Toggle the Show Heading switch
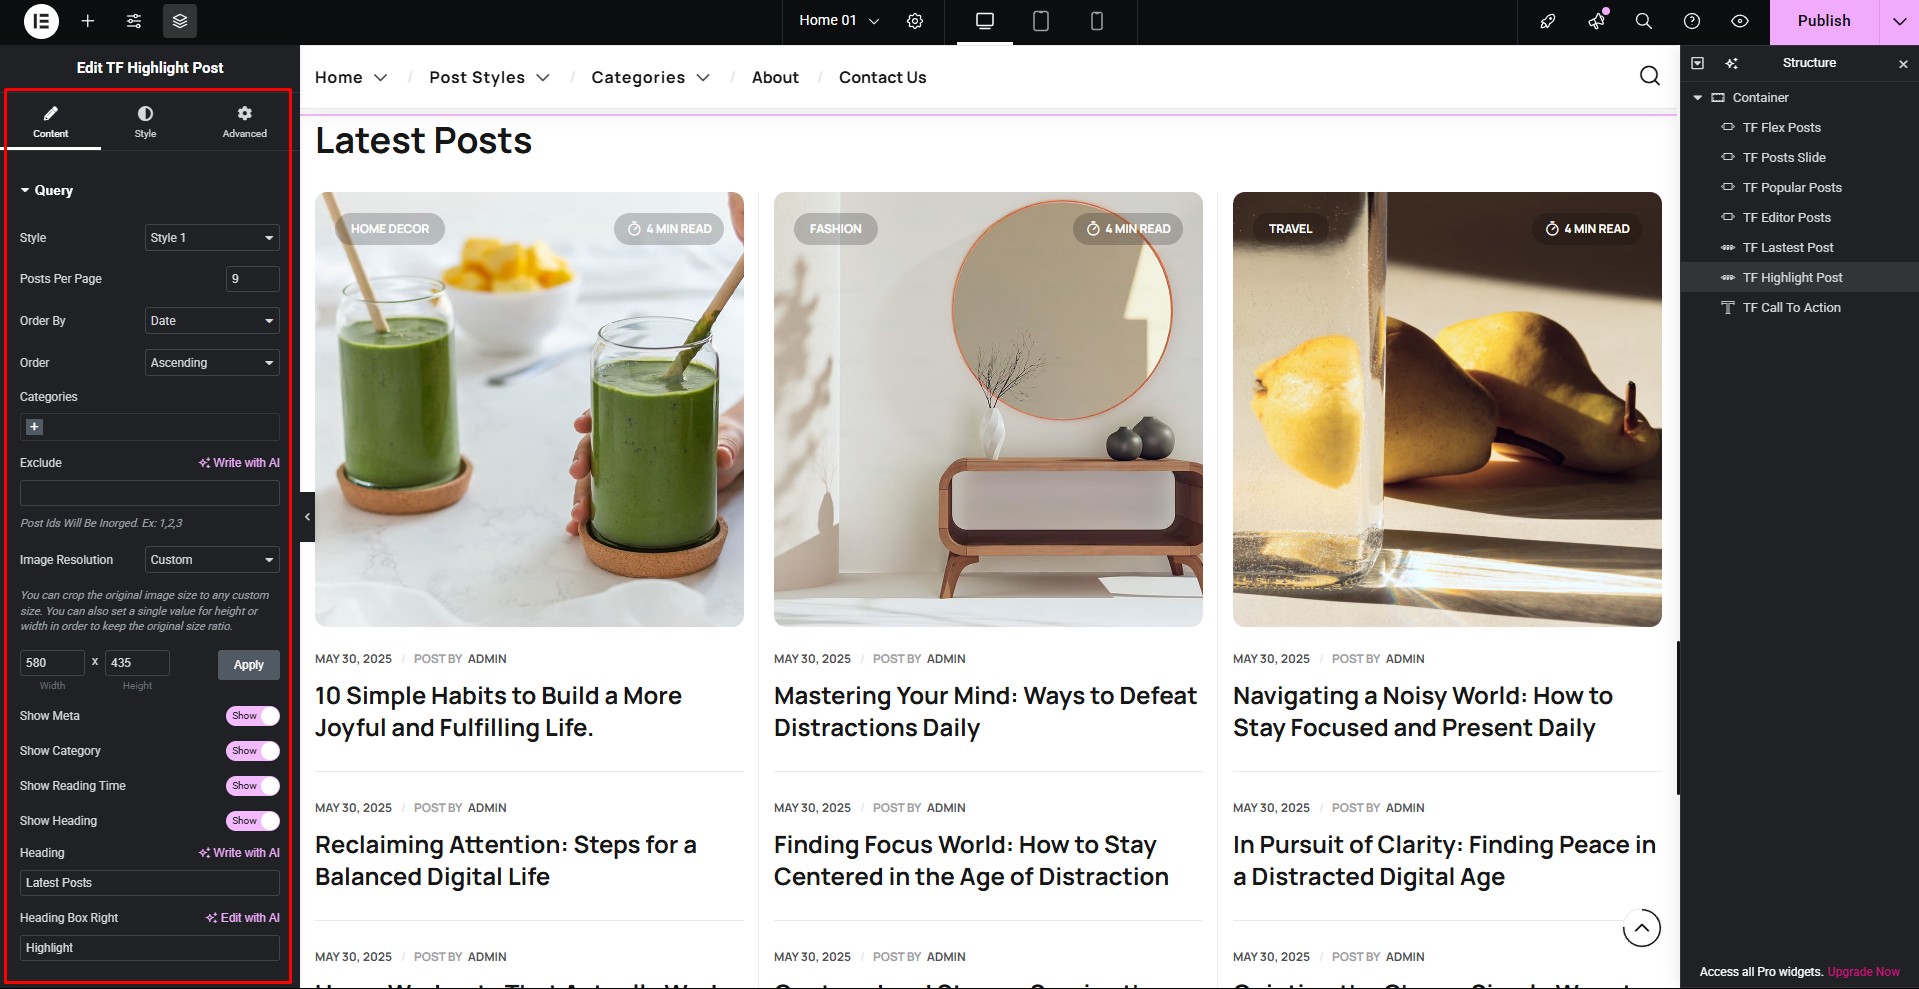The height and width of the screenshot is (989, 1919). coord(253,821)
